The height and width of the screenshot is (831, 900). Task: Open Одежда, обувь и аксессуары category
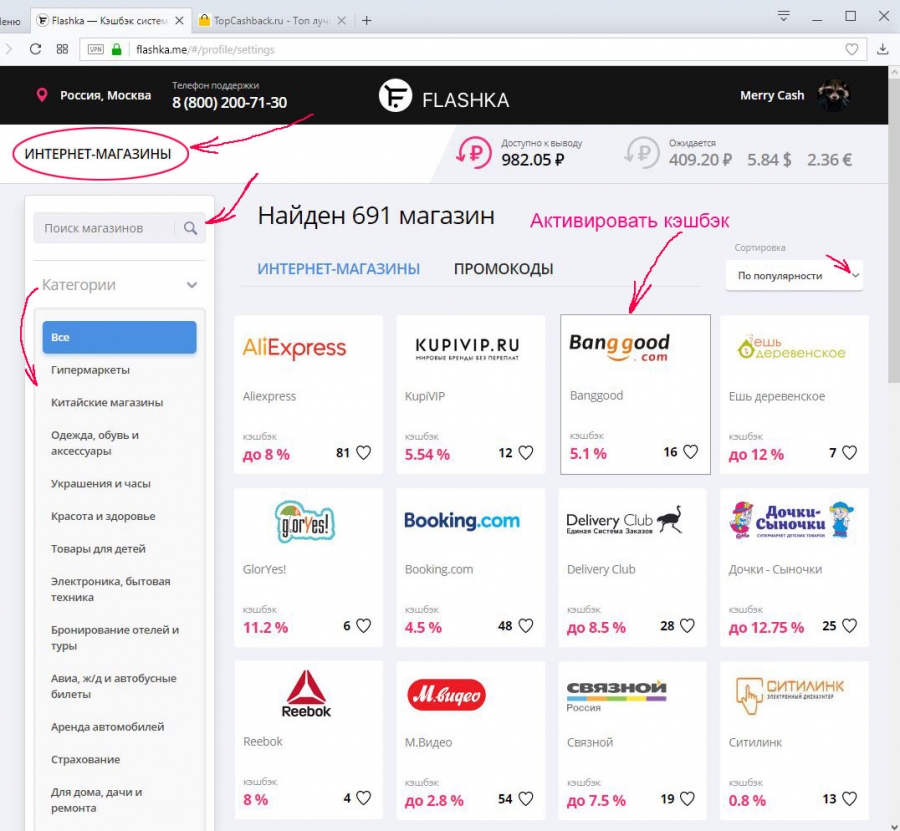click(x=95, y=442)
